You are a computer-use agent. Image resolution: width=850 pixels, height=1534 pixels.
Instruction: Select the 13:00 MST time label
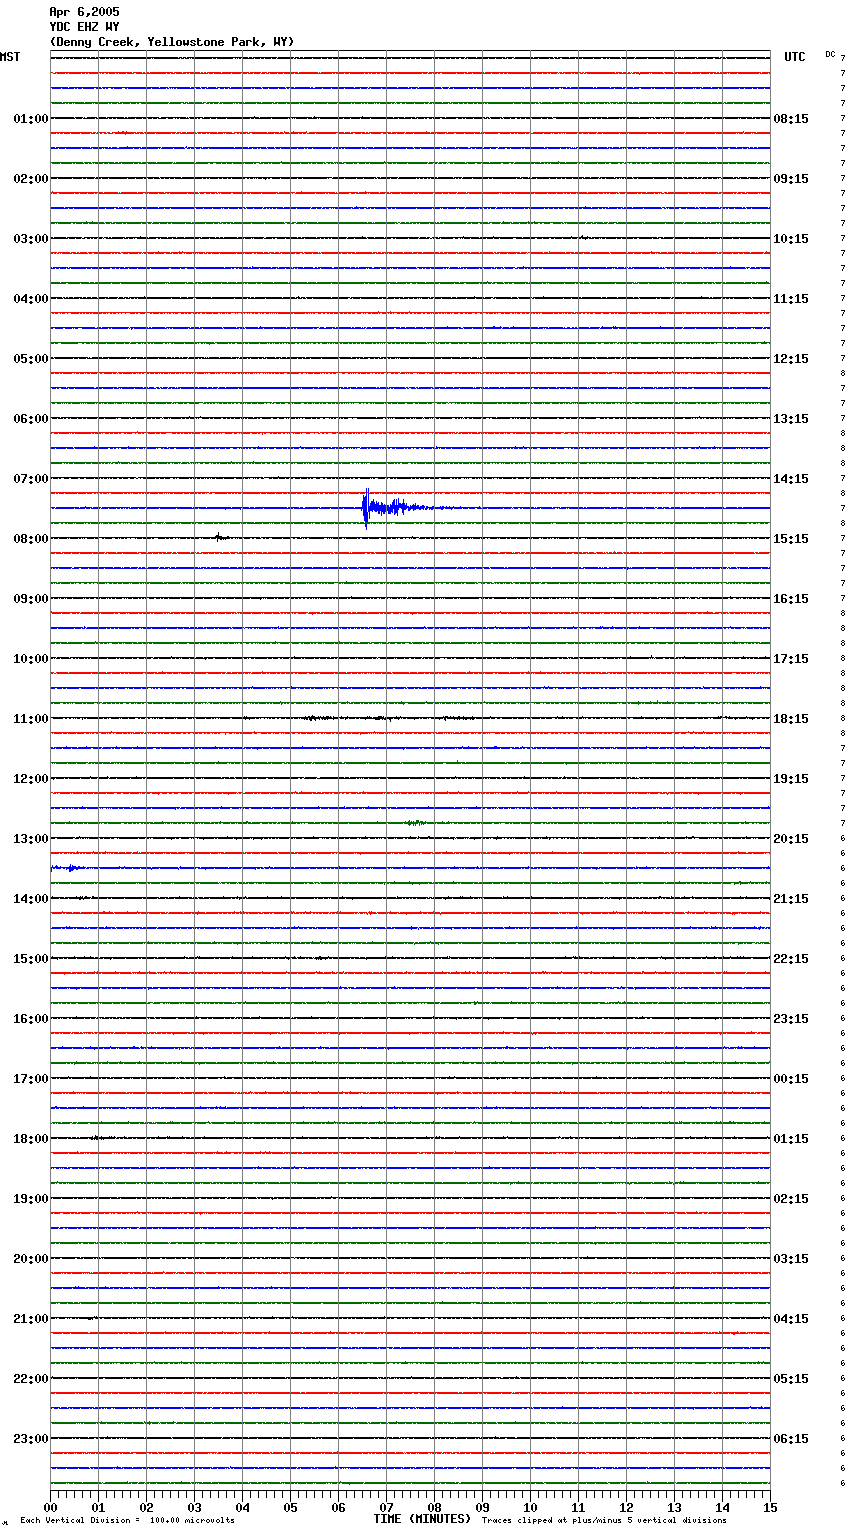click(31, 839)
